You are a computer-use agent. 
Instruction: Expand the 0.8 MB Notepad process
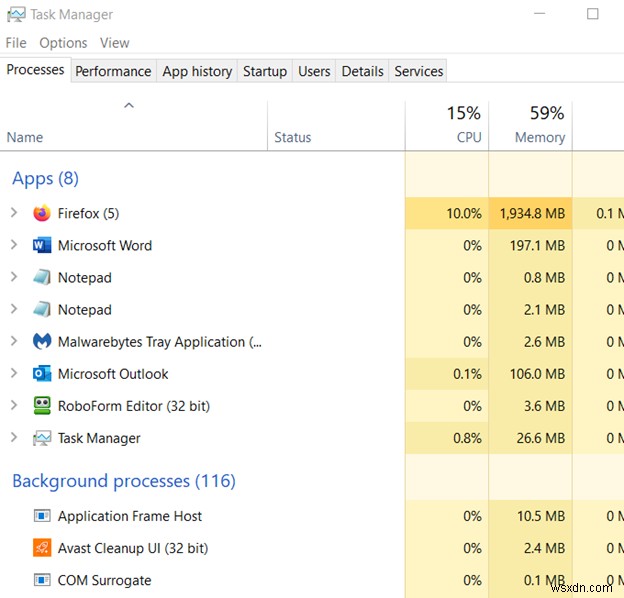(14, 277)
